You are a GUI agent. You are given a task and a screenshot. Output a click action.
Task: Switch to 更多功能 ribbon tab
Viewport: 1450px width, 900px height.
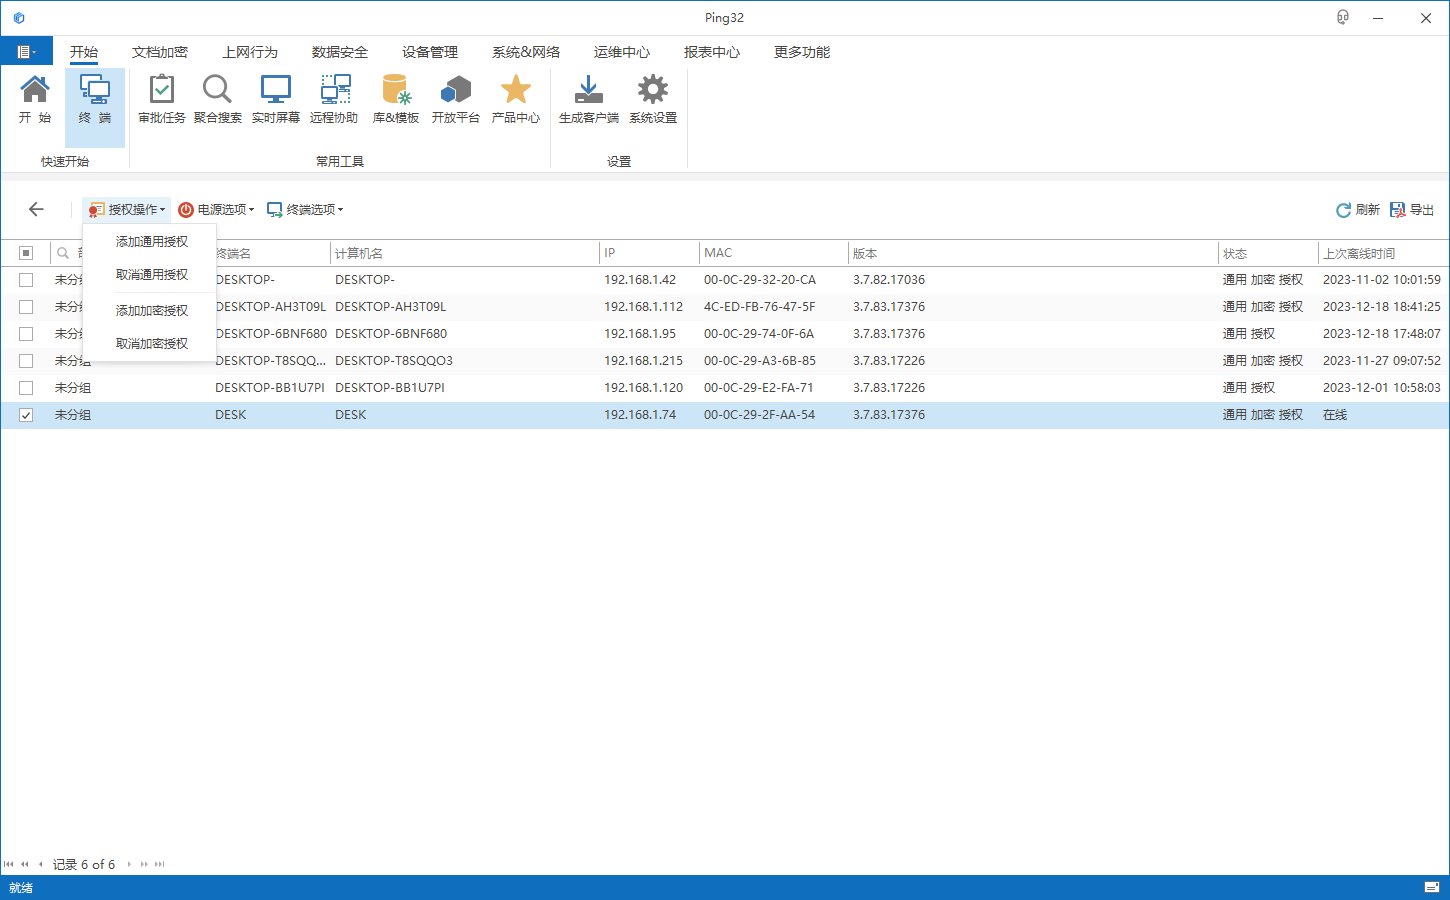802,52
